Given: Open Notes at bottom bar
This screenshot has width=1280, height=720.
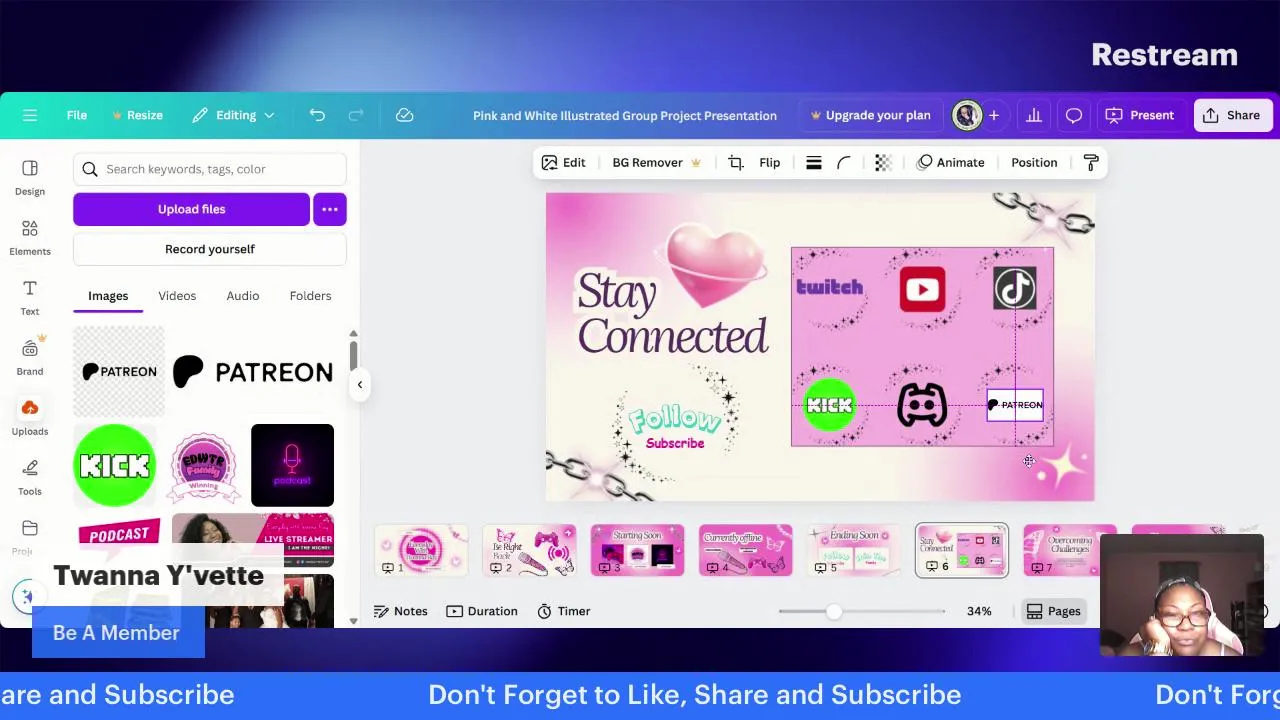Looking at the screenshot, I should coord(400,611).
